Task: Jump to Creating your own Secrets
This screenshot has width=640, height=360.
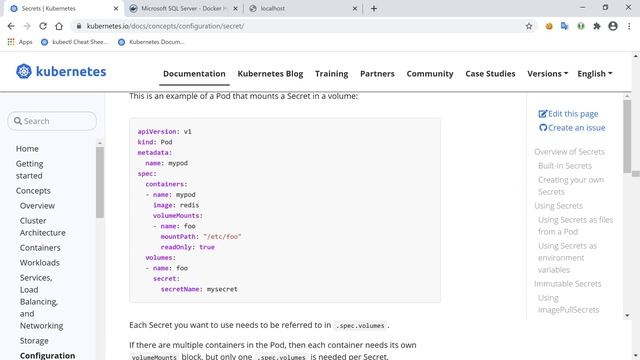Action: [571, 186]
